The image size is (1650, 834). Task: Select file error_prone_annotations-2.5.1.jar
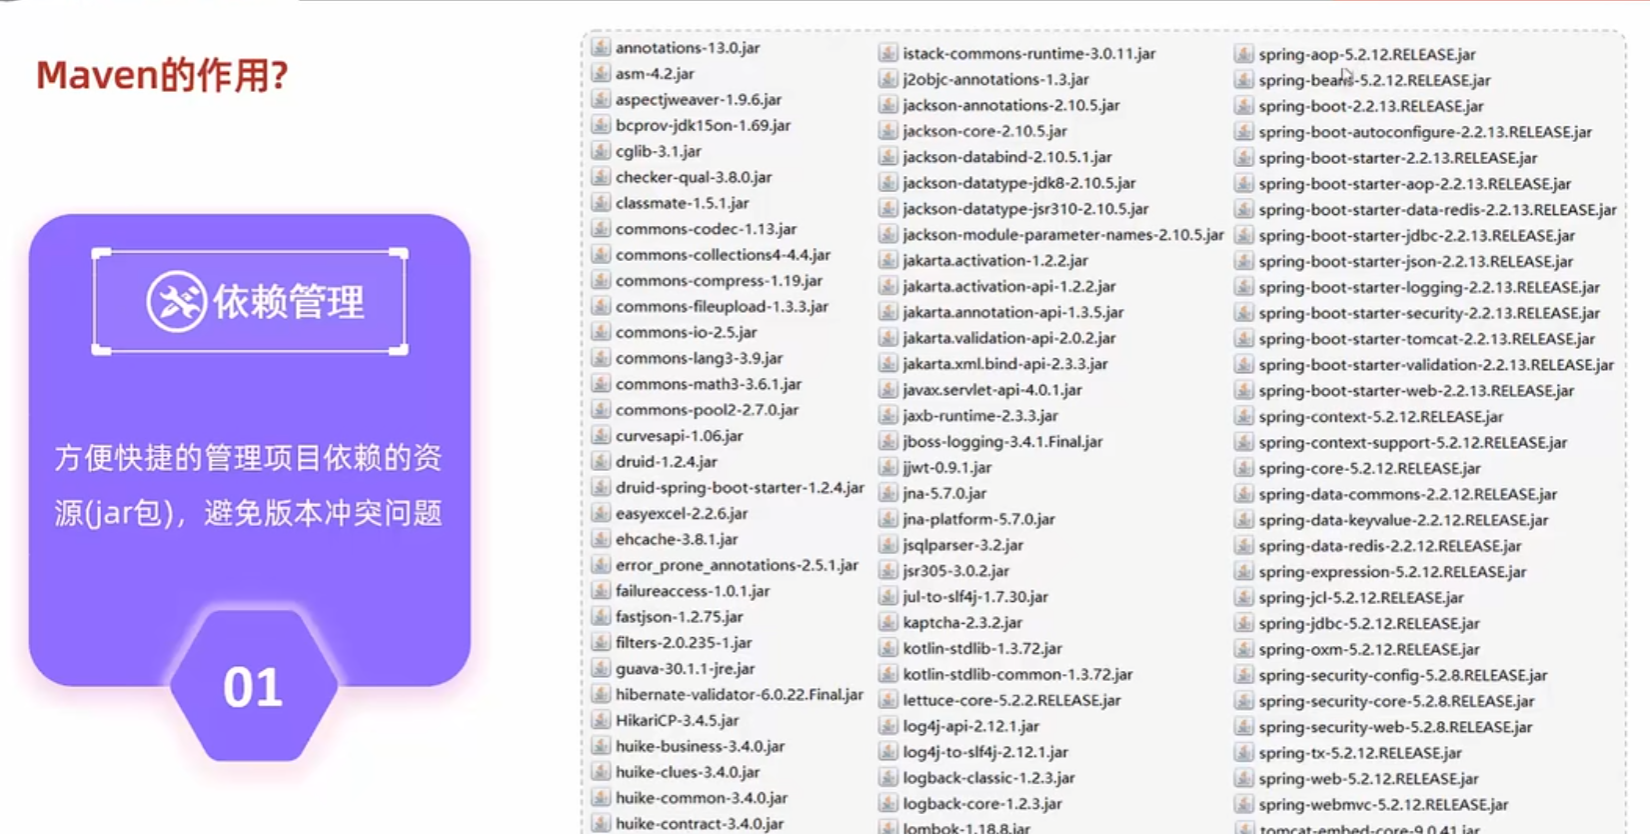(x=737, y=565)
